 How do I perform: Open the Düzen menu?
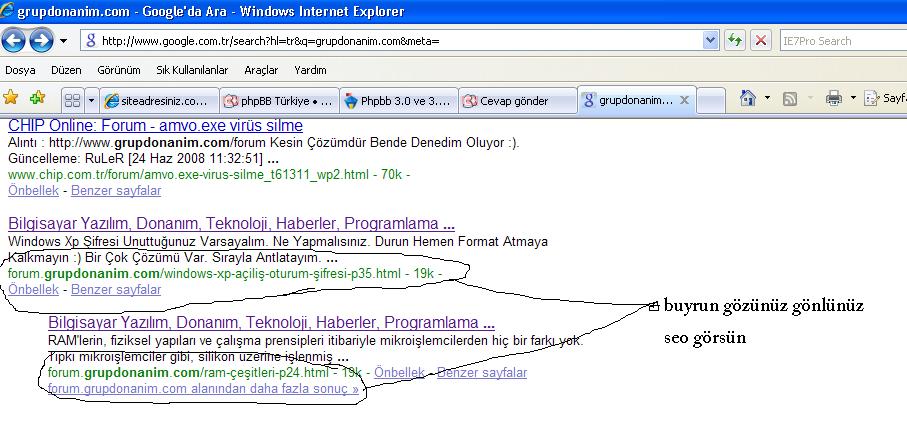66,70
